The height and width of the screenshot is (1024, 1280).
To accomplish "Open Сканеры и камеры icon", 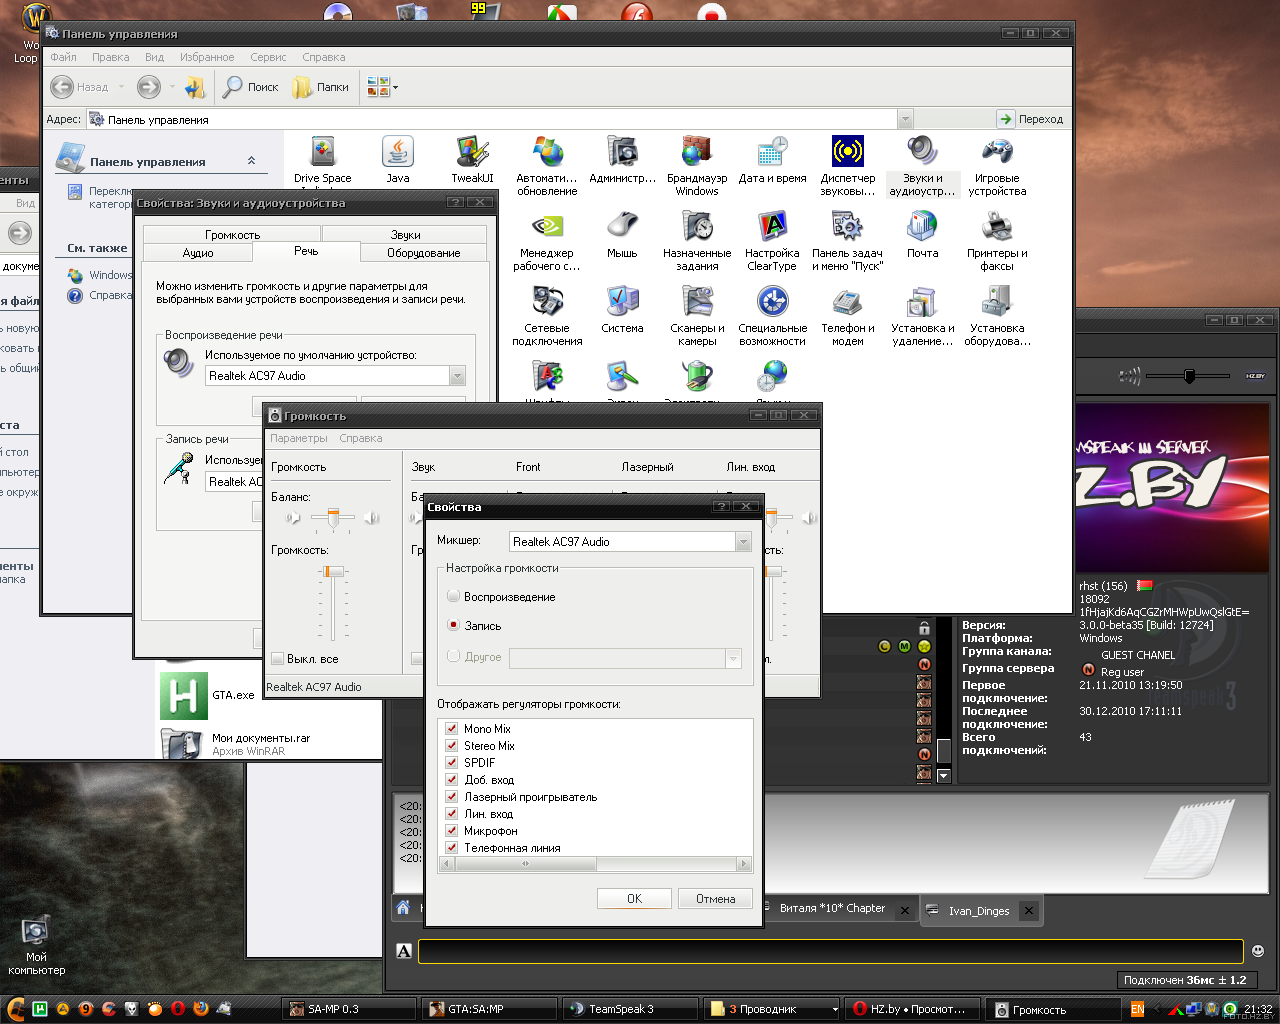I will coord(697,316).
